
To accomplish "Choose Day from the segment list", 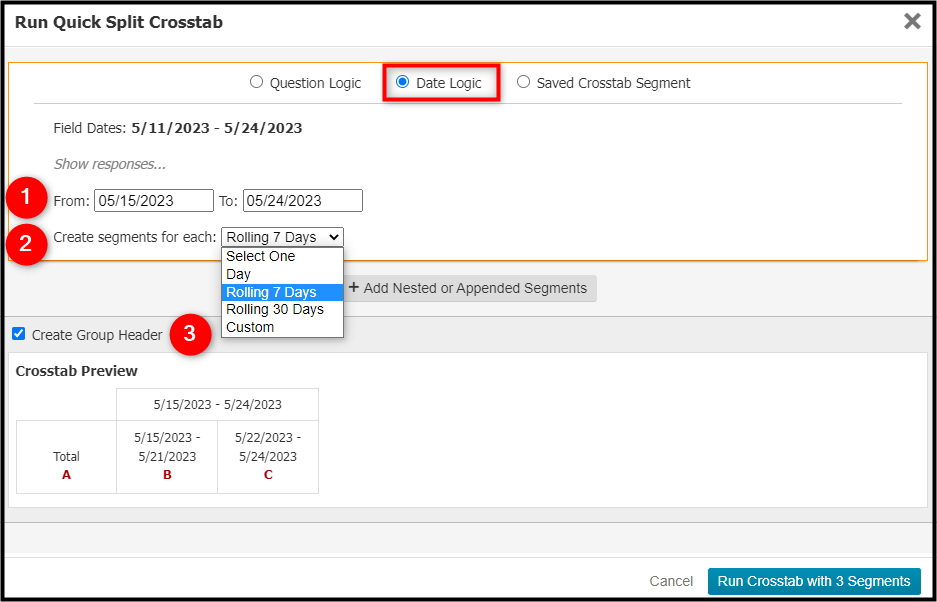I will click(282, 274).
